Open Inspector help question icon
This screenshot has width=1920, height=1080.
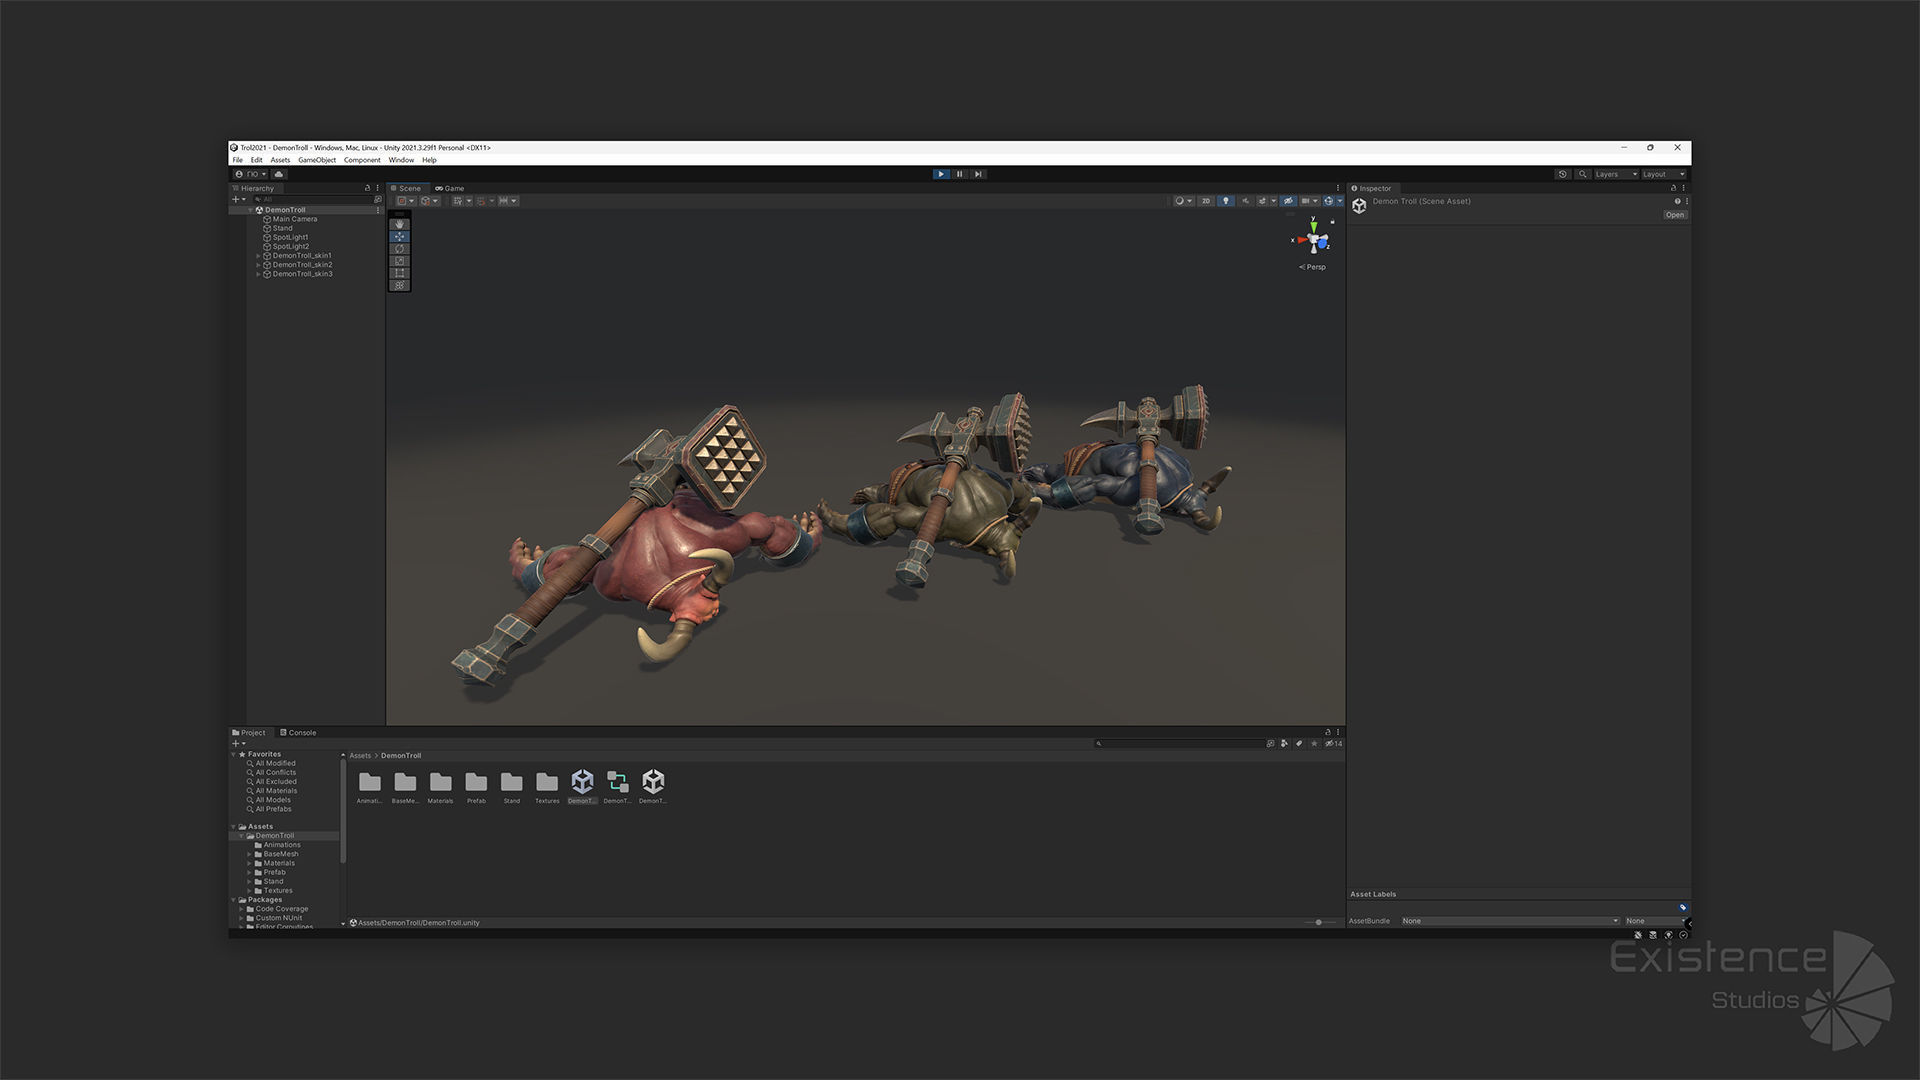point(1677,201)
